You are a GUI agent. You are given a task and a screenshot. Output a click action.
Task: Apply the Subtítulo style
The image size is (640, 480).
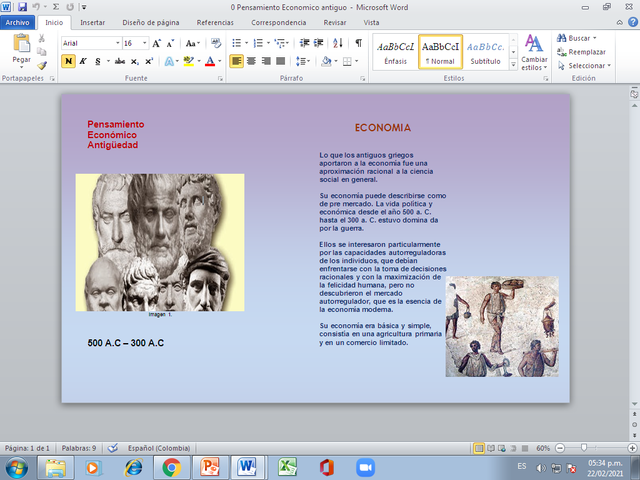pos(485,52)
